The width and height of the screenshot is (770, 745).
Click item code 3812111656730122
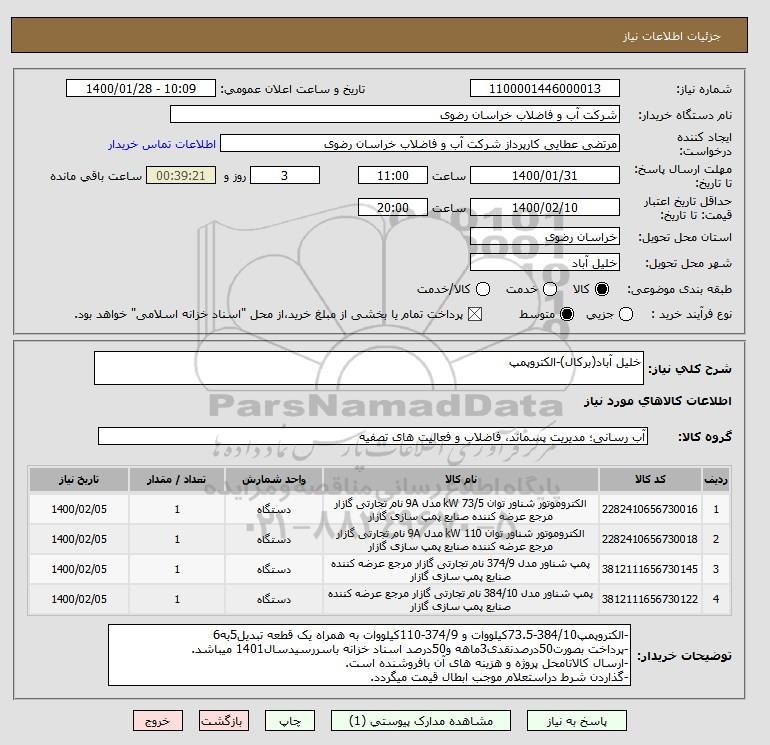[650, 599]
